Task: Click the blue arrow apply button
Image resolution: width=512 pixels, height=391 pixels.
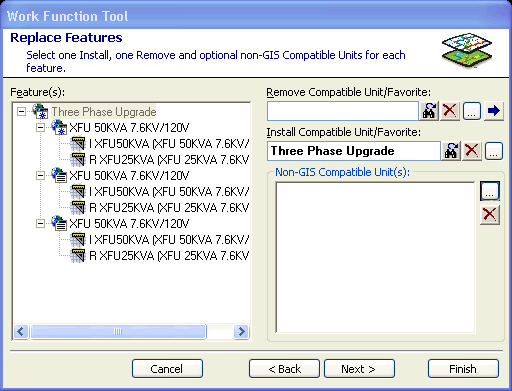Action: (493, 111)
